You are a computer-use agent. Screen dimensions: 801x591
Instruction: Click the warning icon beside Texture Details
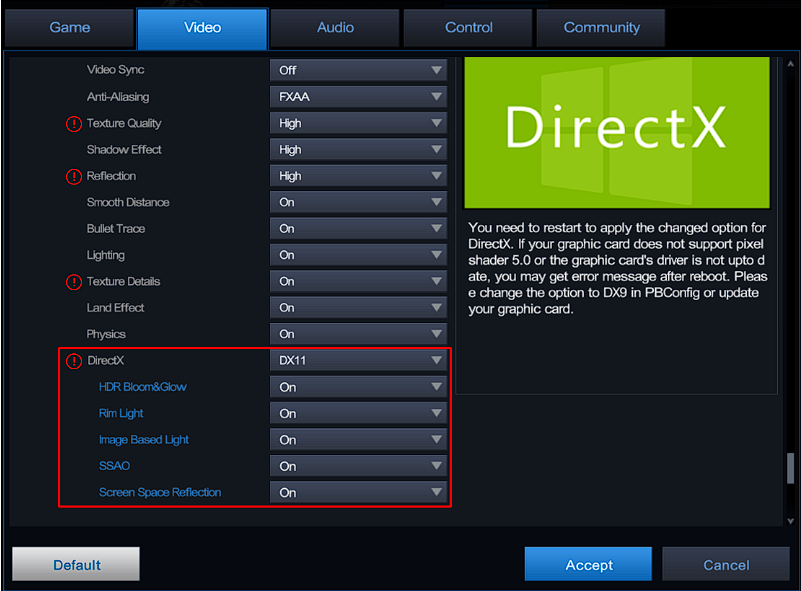point(73,282)
